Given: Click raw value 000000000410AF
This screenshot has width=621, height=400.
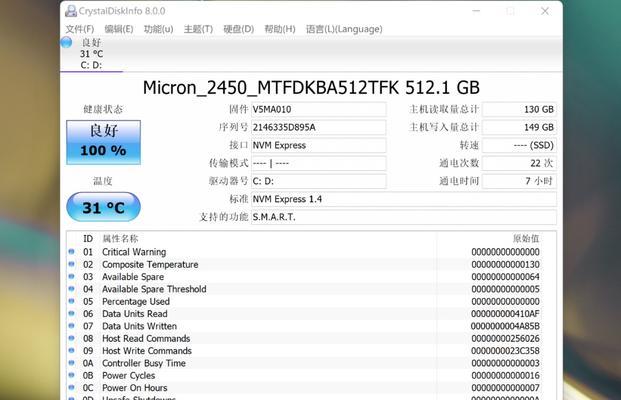Looking at the screenshot, I should coord(505,314).
